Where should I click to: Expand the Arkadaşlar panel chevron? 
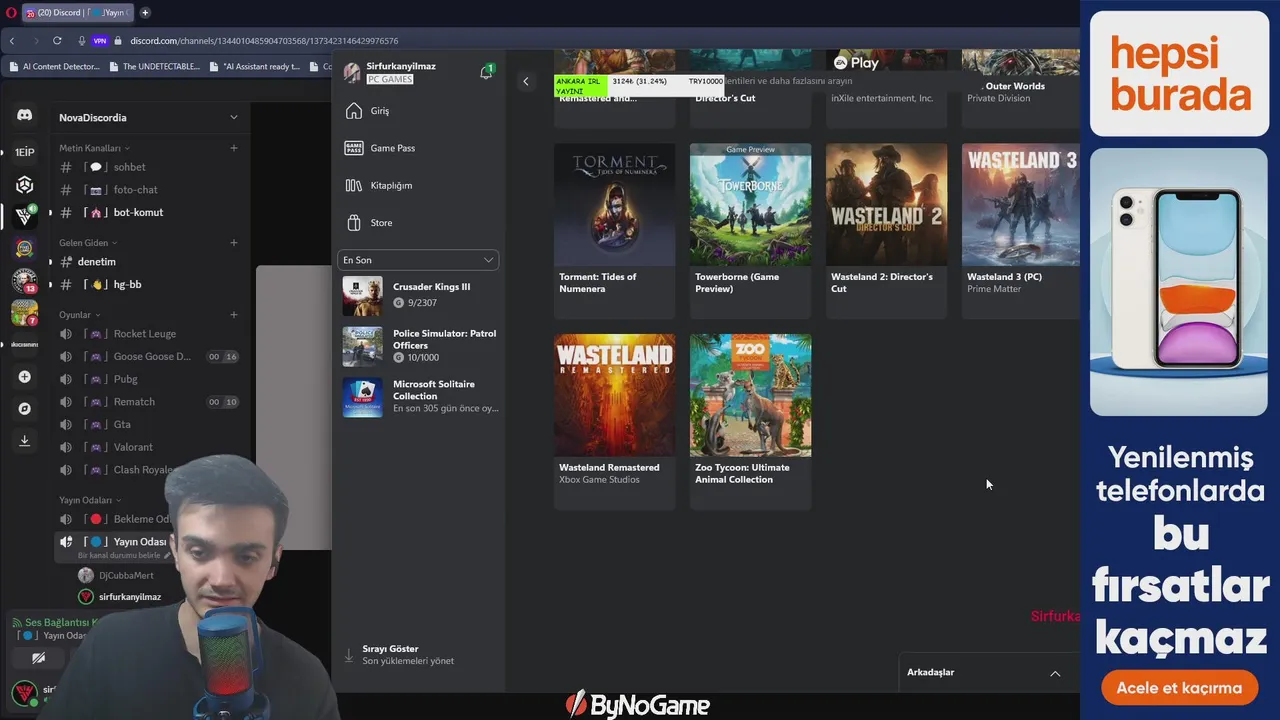click(1055, 673)
